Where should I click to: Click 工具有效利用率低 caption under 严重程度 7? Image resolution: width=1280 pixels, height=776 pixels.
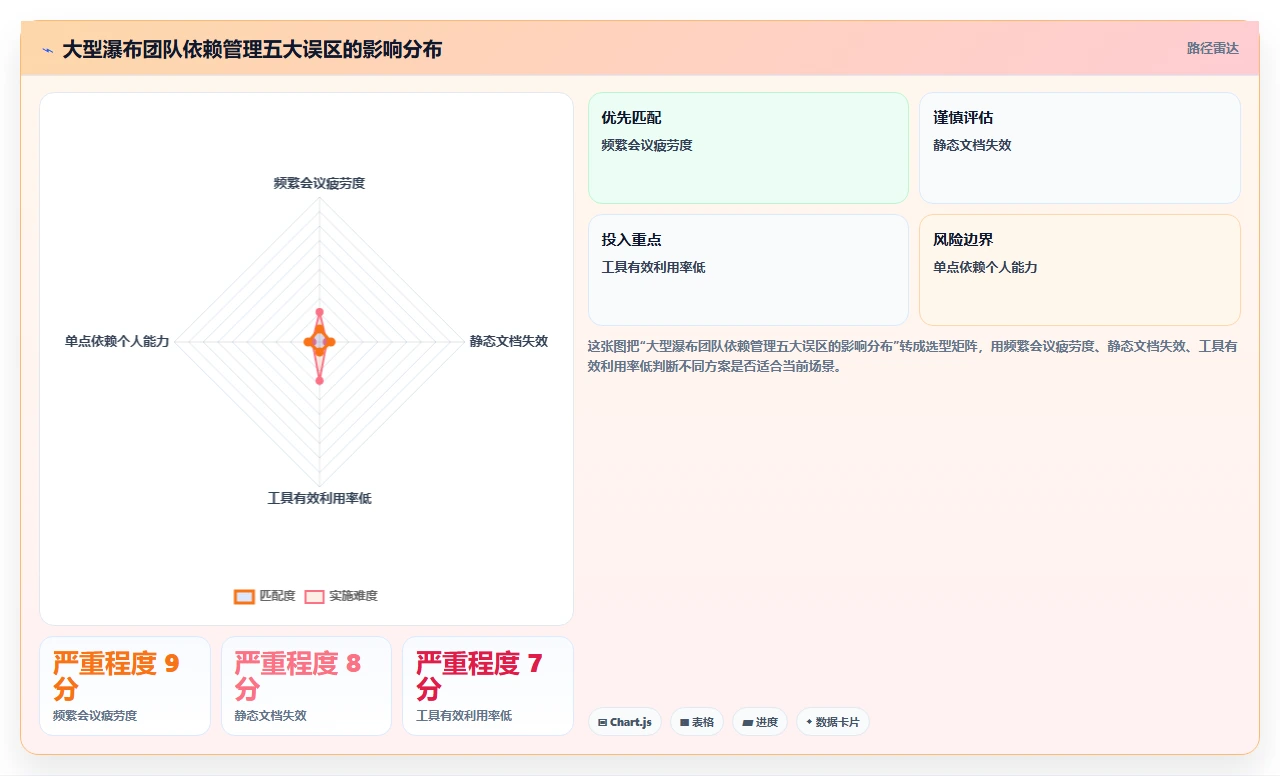coord(464,716)
